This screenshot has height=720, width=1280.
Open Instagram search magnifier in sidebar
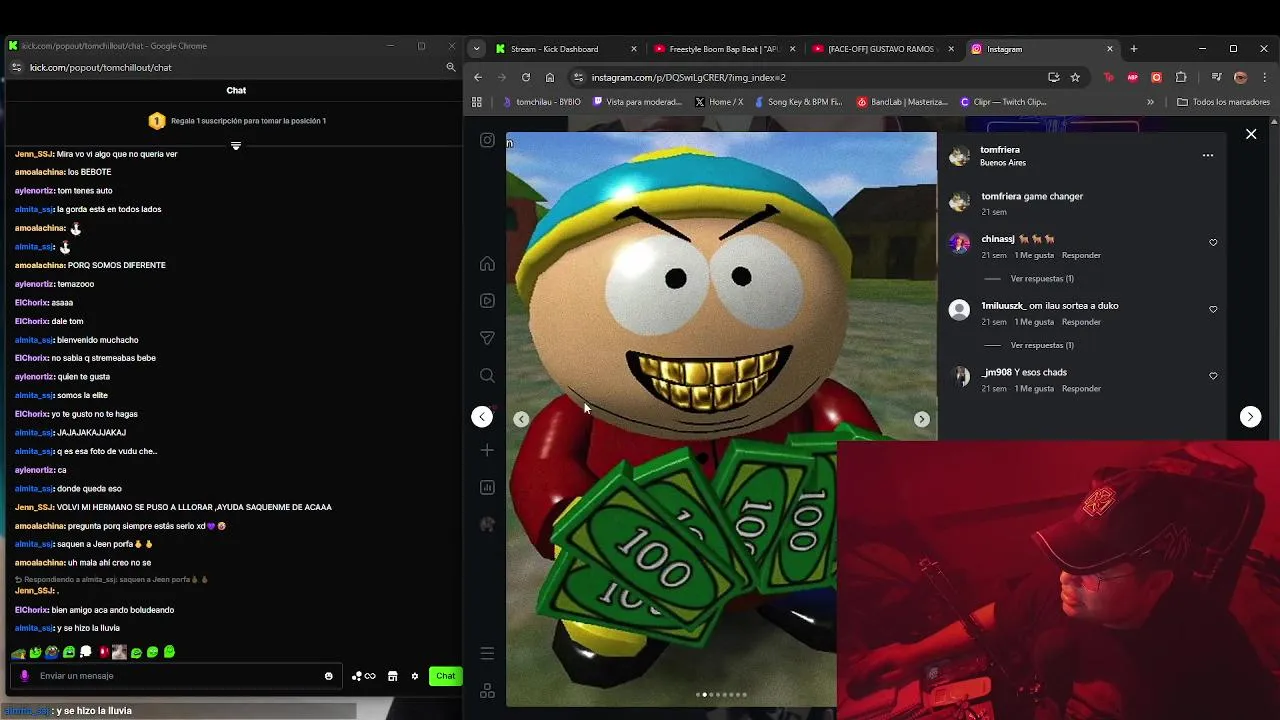tap(487, 376)
